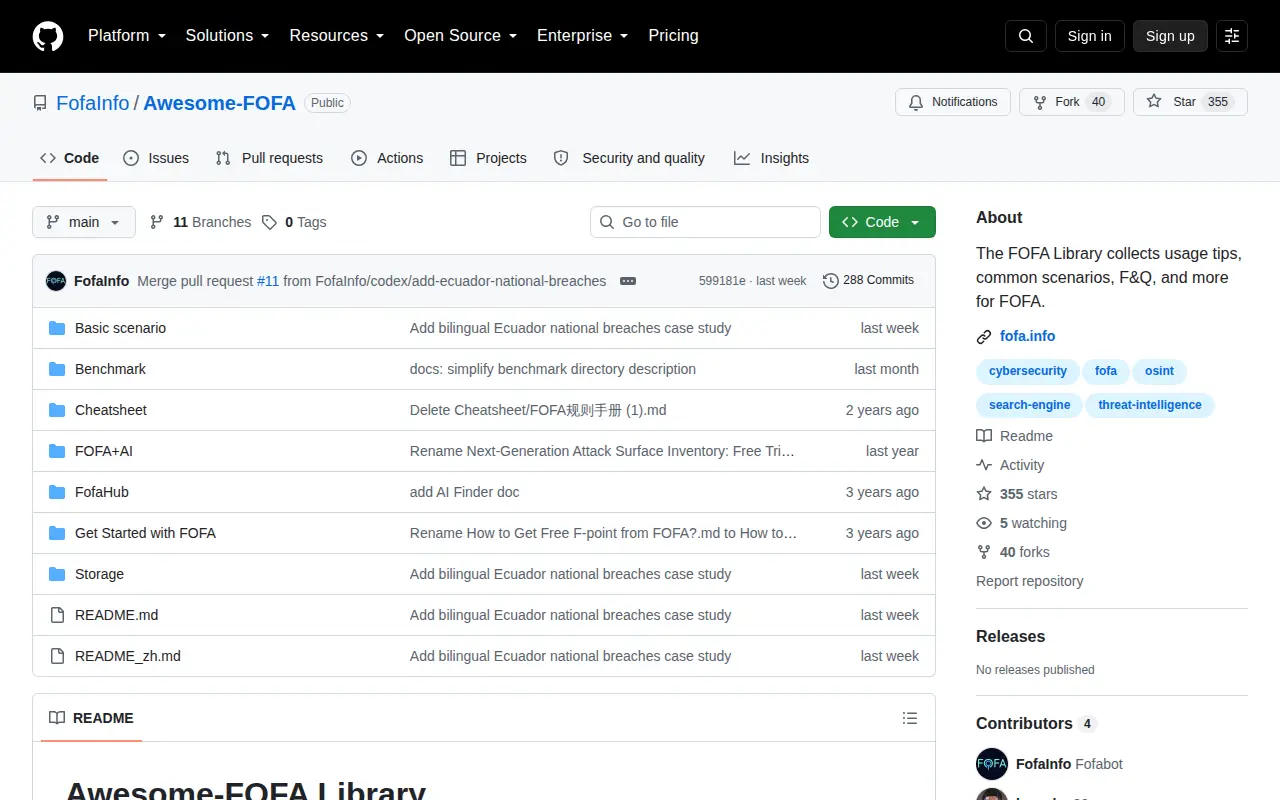Open the README_zh.md file

pyautogui.click(x=128, y=656)
